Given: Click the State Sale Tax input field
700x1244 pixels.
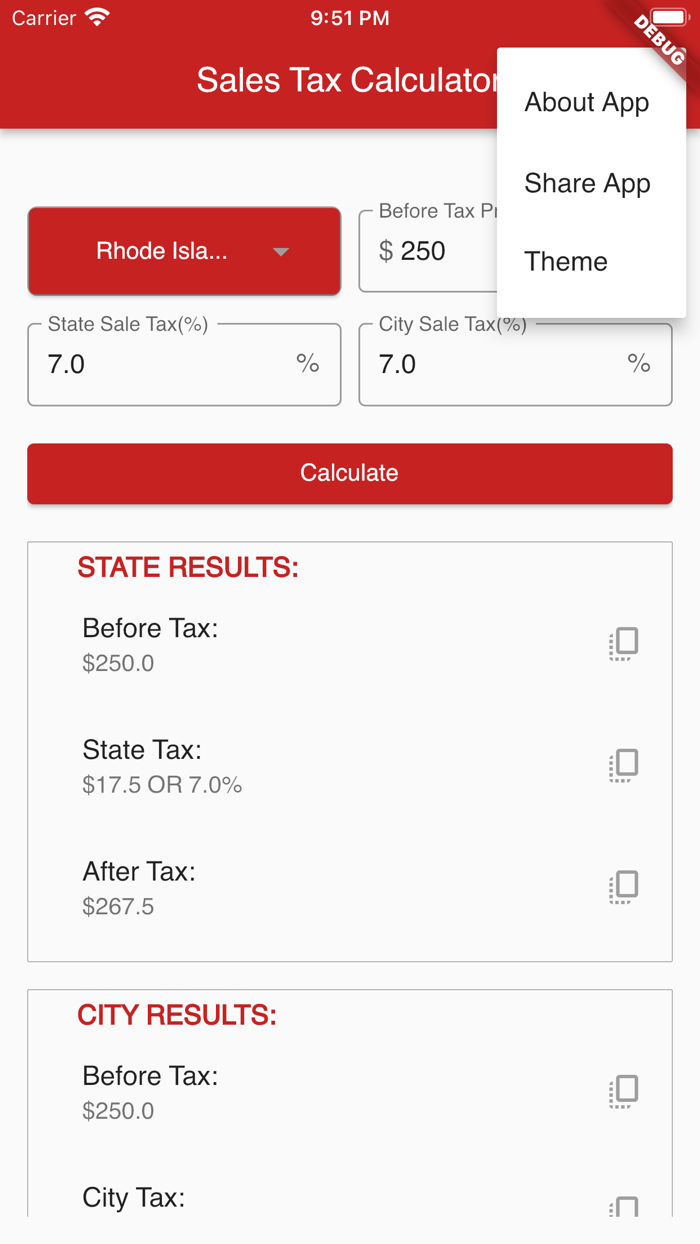Looking at the screenshot, I should point(150,364).
